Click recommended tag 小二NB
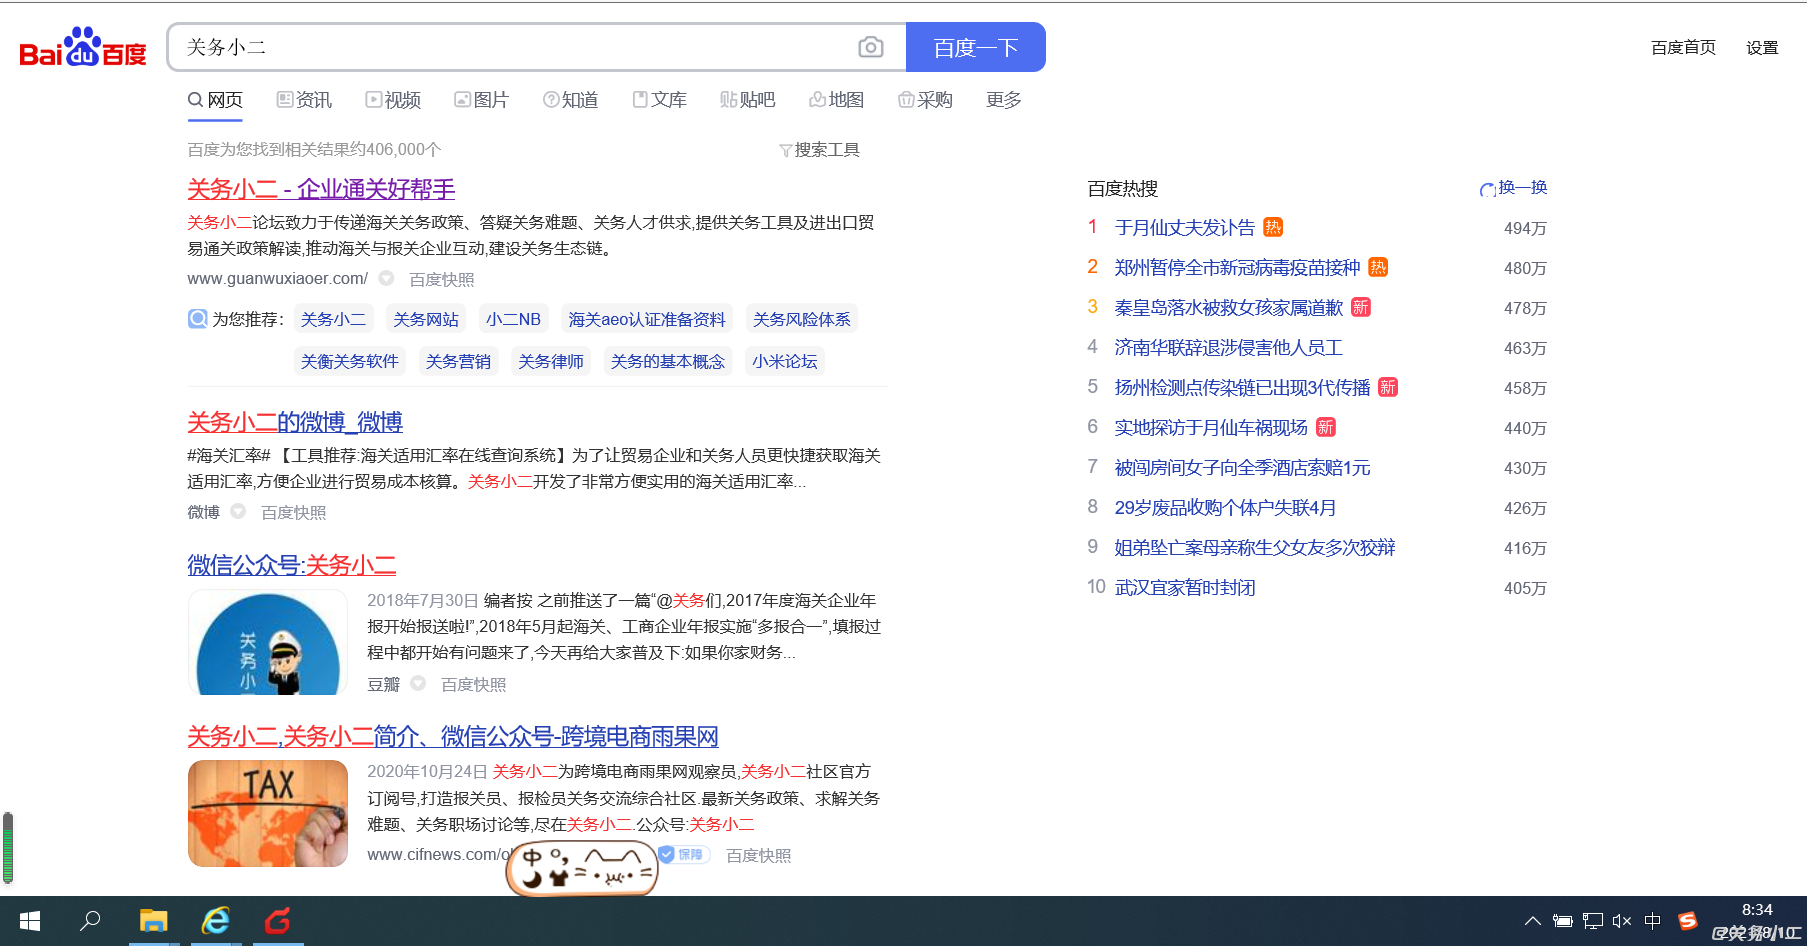The width and height of the screenshot is (1807, 946). click(513, 319)
